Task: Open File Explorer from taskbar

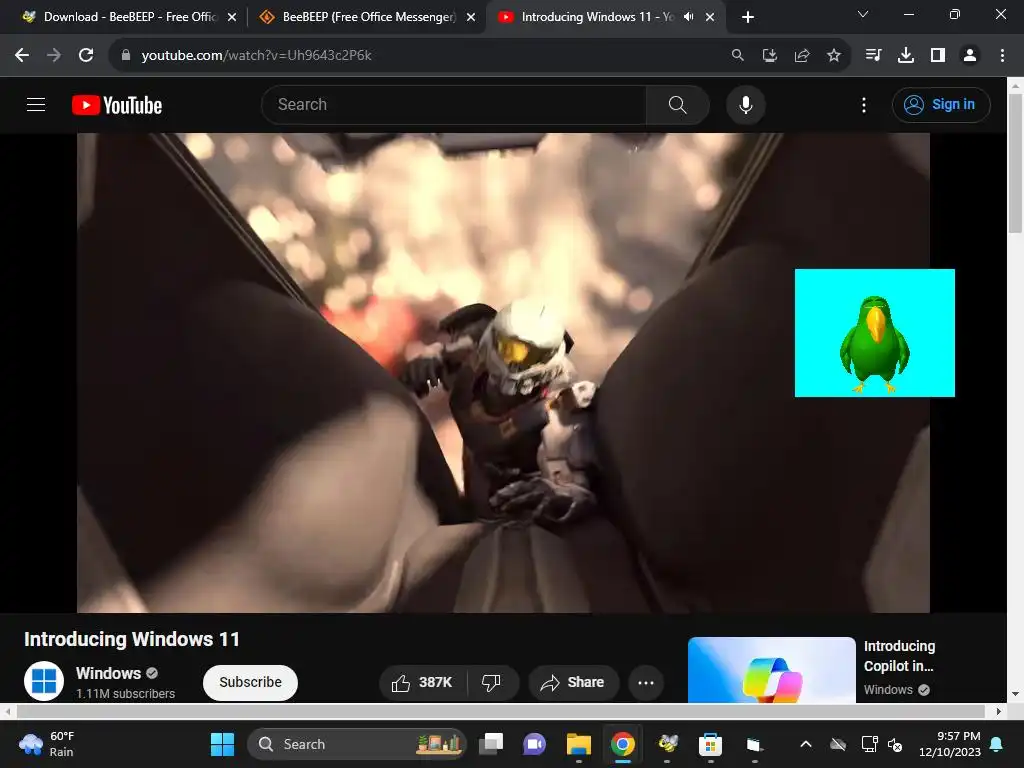Action: [x=579, y=744]
